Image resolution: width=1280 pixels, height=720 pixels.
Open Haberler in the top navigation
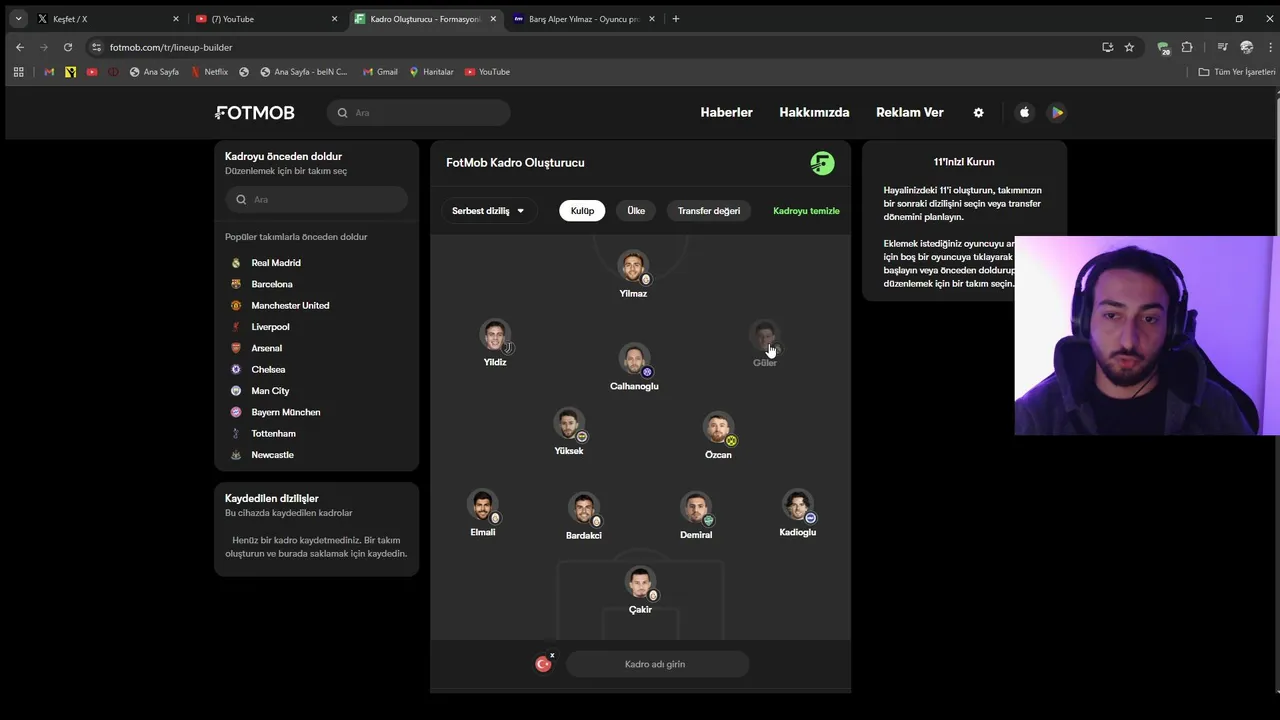coord(726,113)
